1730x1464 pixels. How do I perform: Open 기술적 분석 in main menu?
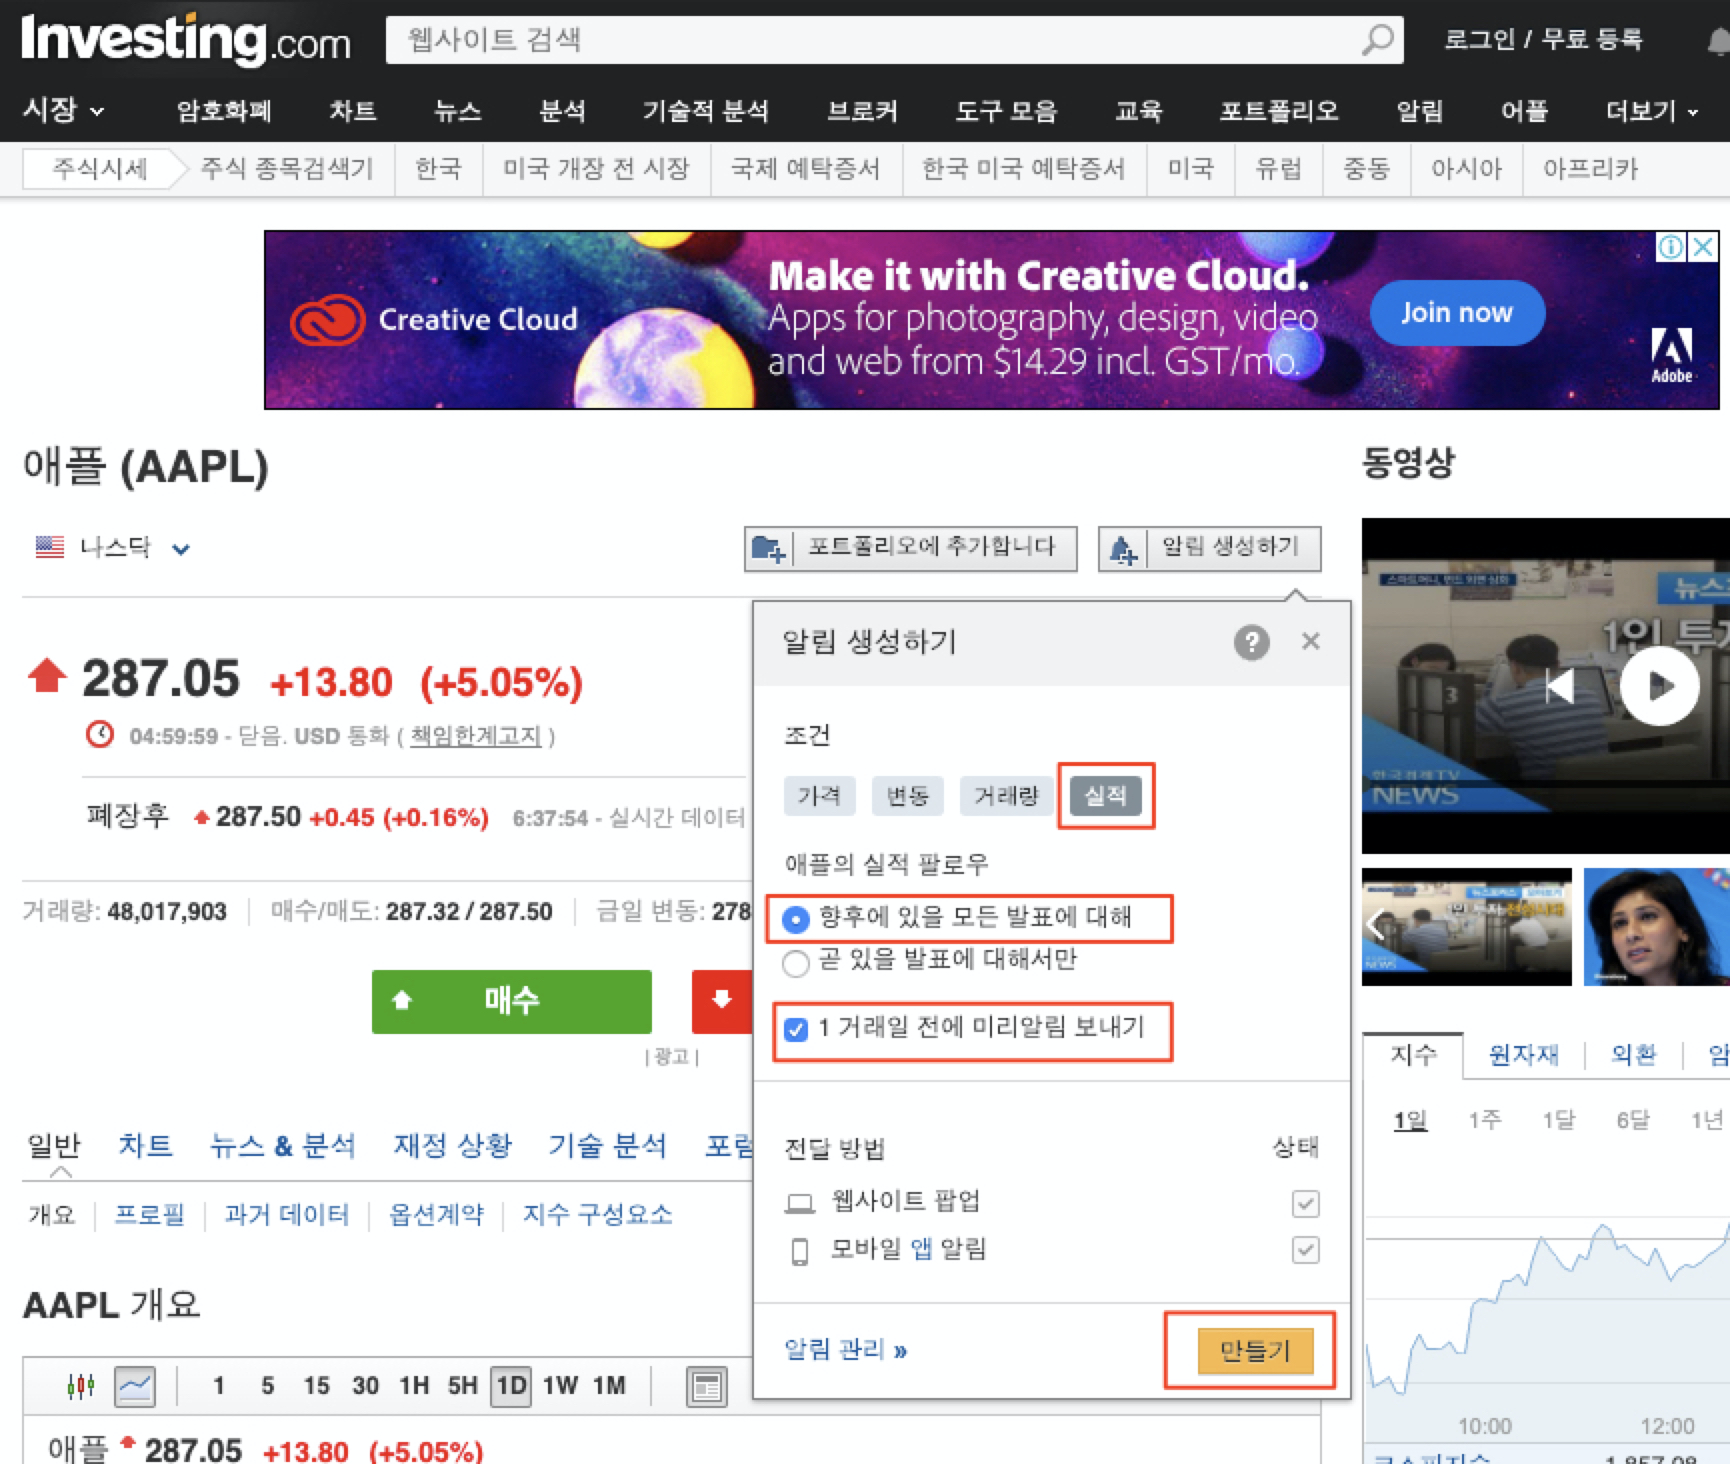[x=705, y=111]
